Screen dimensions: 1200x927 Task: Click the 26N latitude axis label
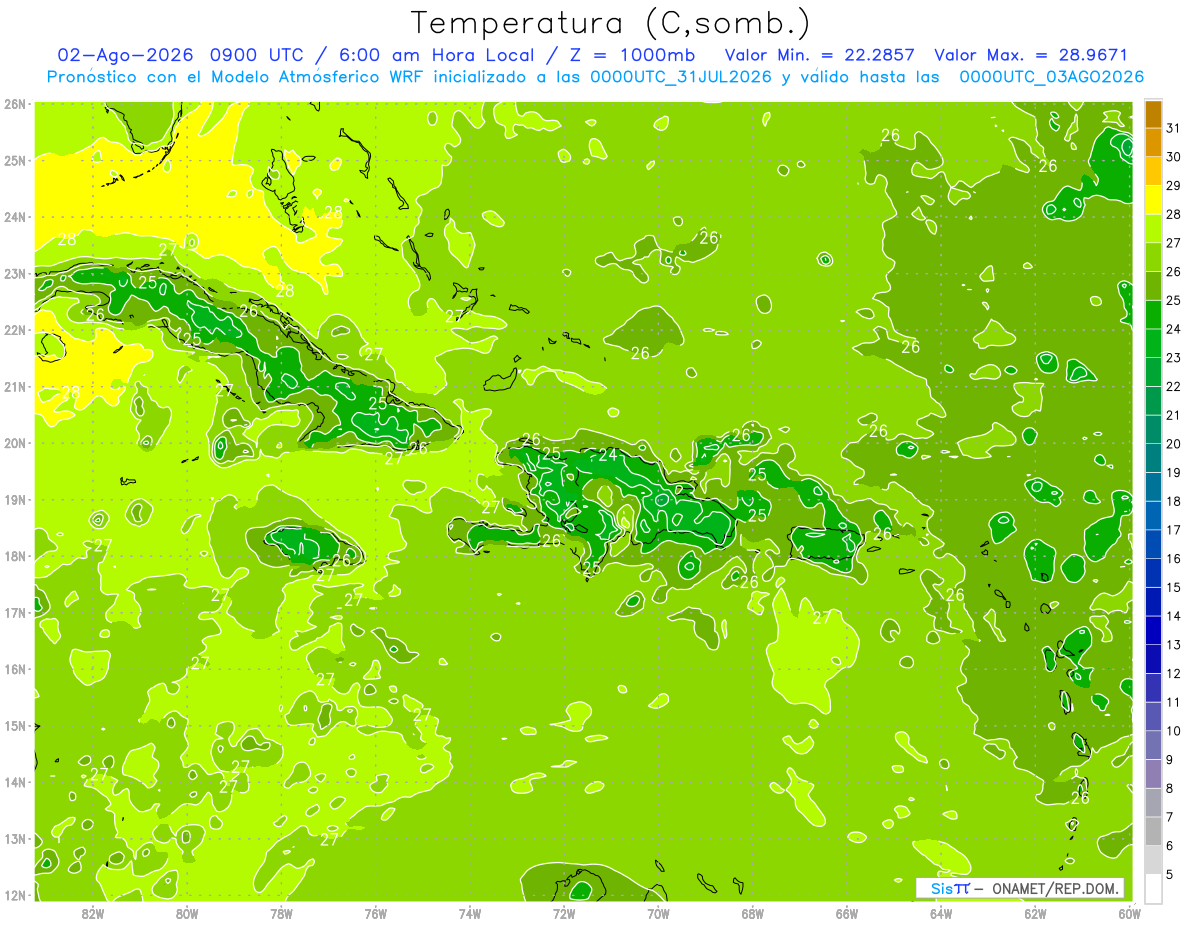tap(14, 103)
